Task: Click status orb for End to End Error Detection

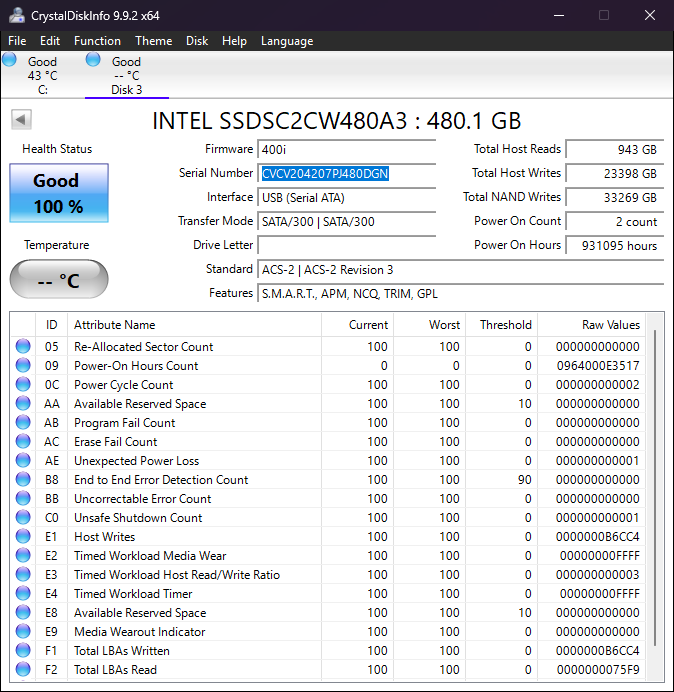Action: click(x=23, y=479)
